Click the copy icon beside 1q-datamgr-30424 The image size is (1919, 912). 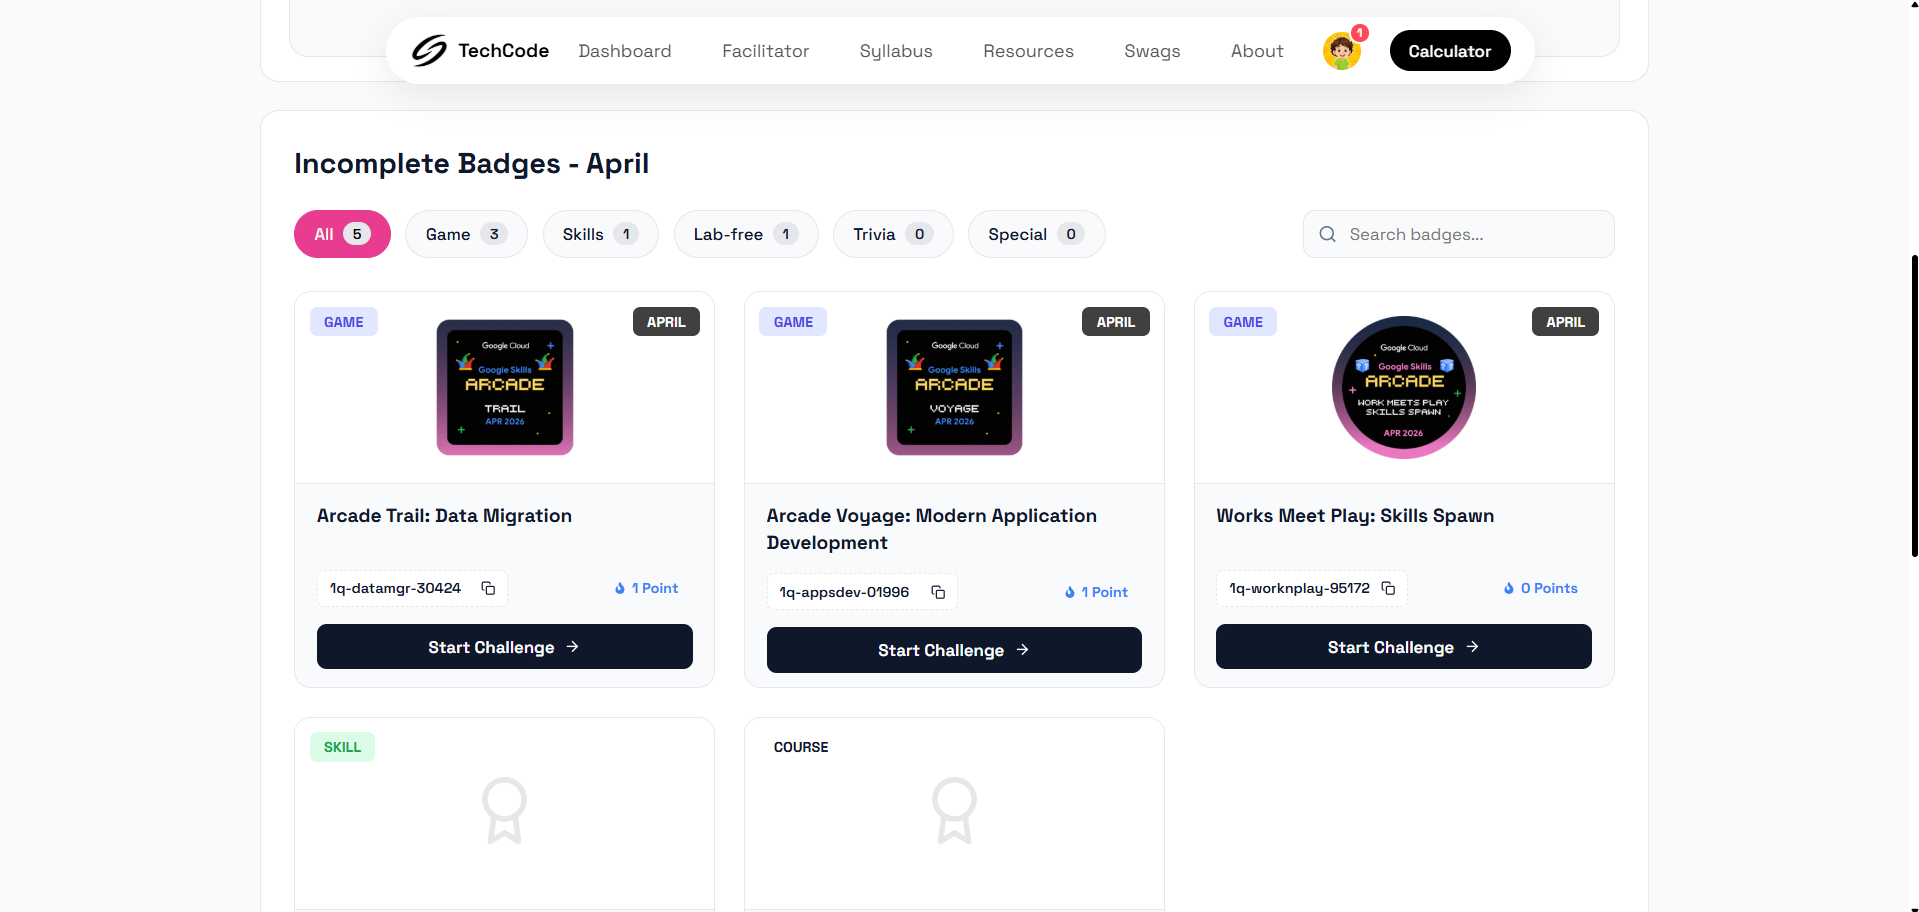point(488,588)
